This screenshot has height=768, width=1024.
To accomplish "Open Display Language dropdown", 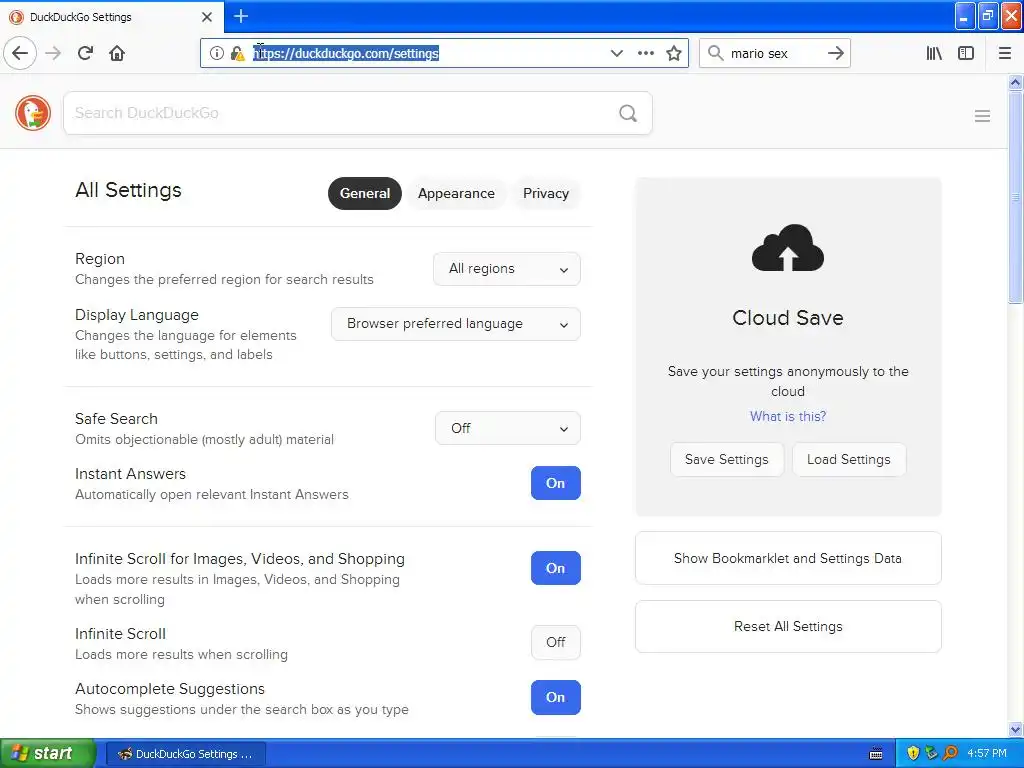I will click(456, 324).
